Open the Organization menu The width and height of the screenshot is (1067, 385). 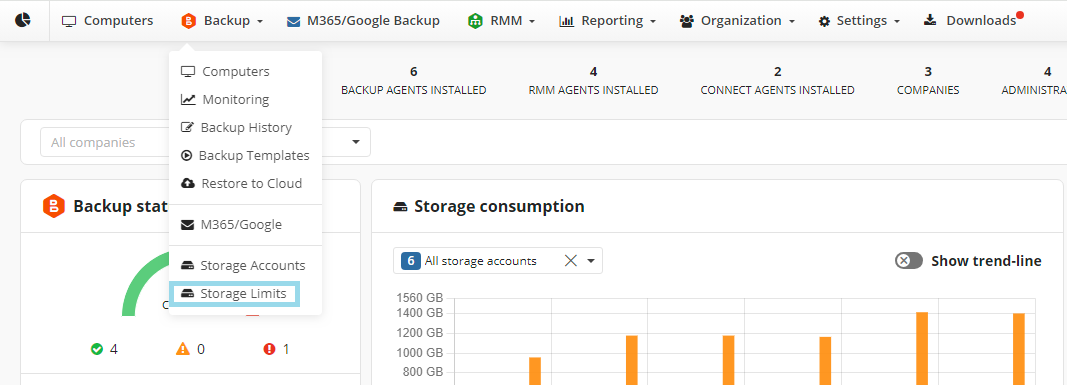point(737,21)
